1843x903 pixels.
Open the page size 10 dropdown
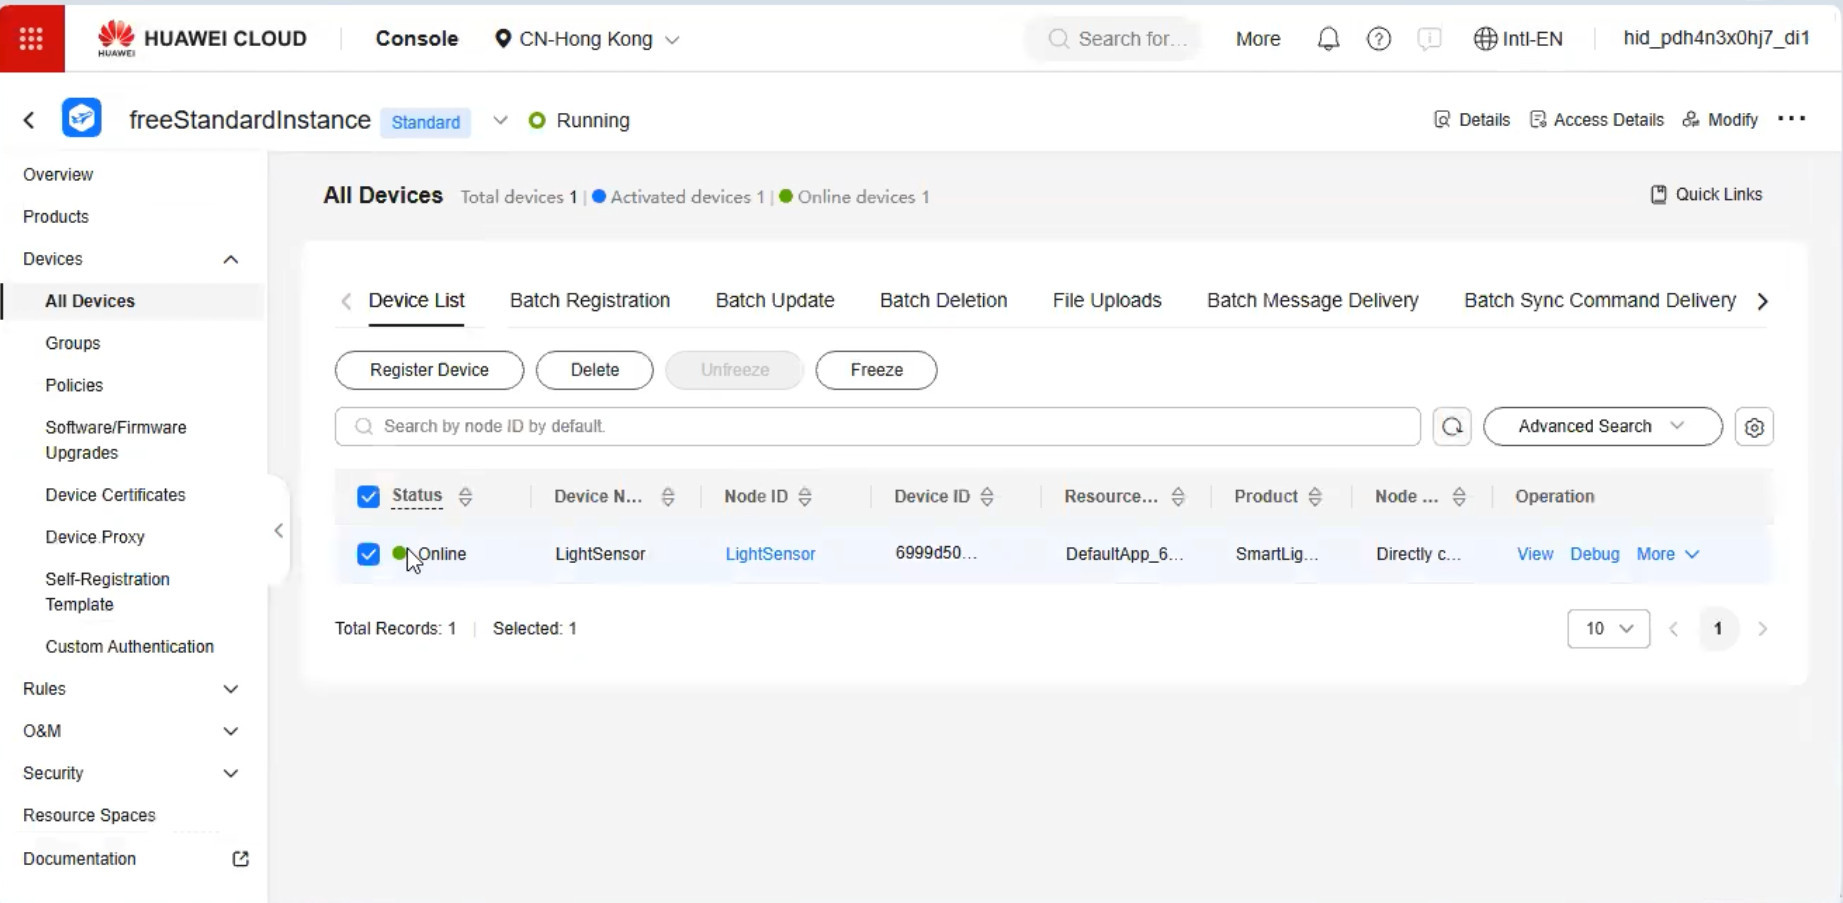coord(1608,629)
